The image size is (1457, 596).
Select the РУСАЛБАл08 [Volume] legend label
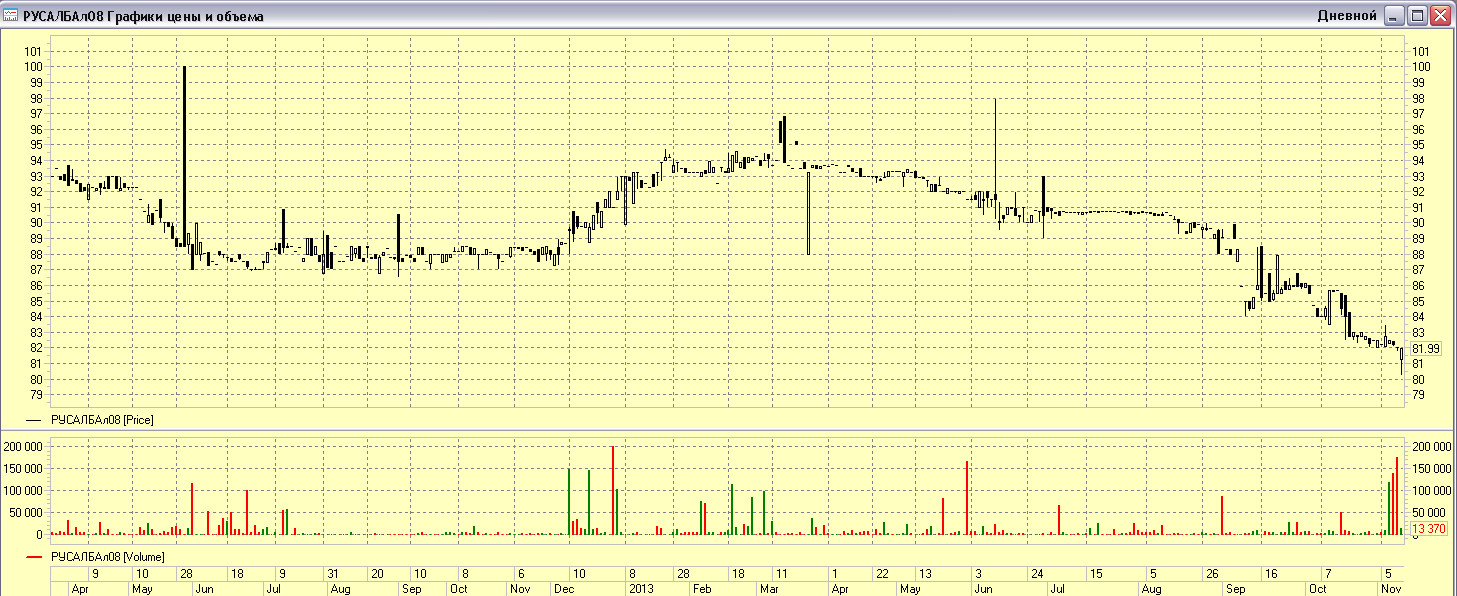(108, 557)
